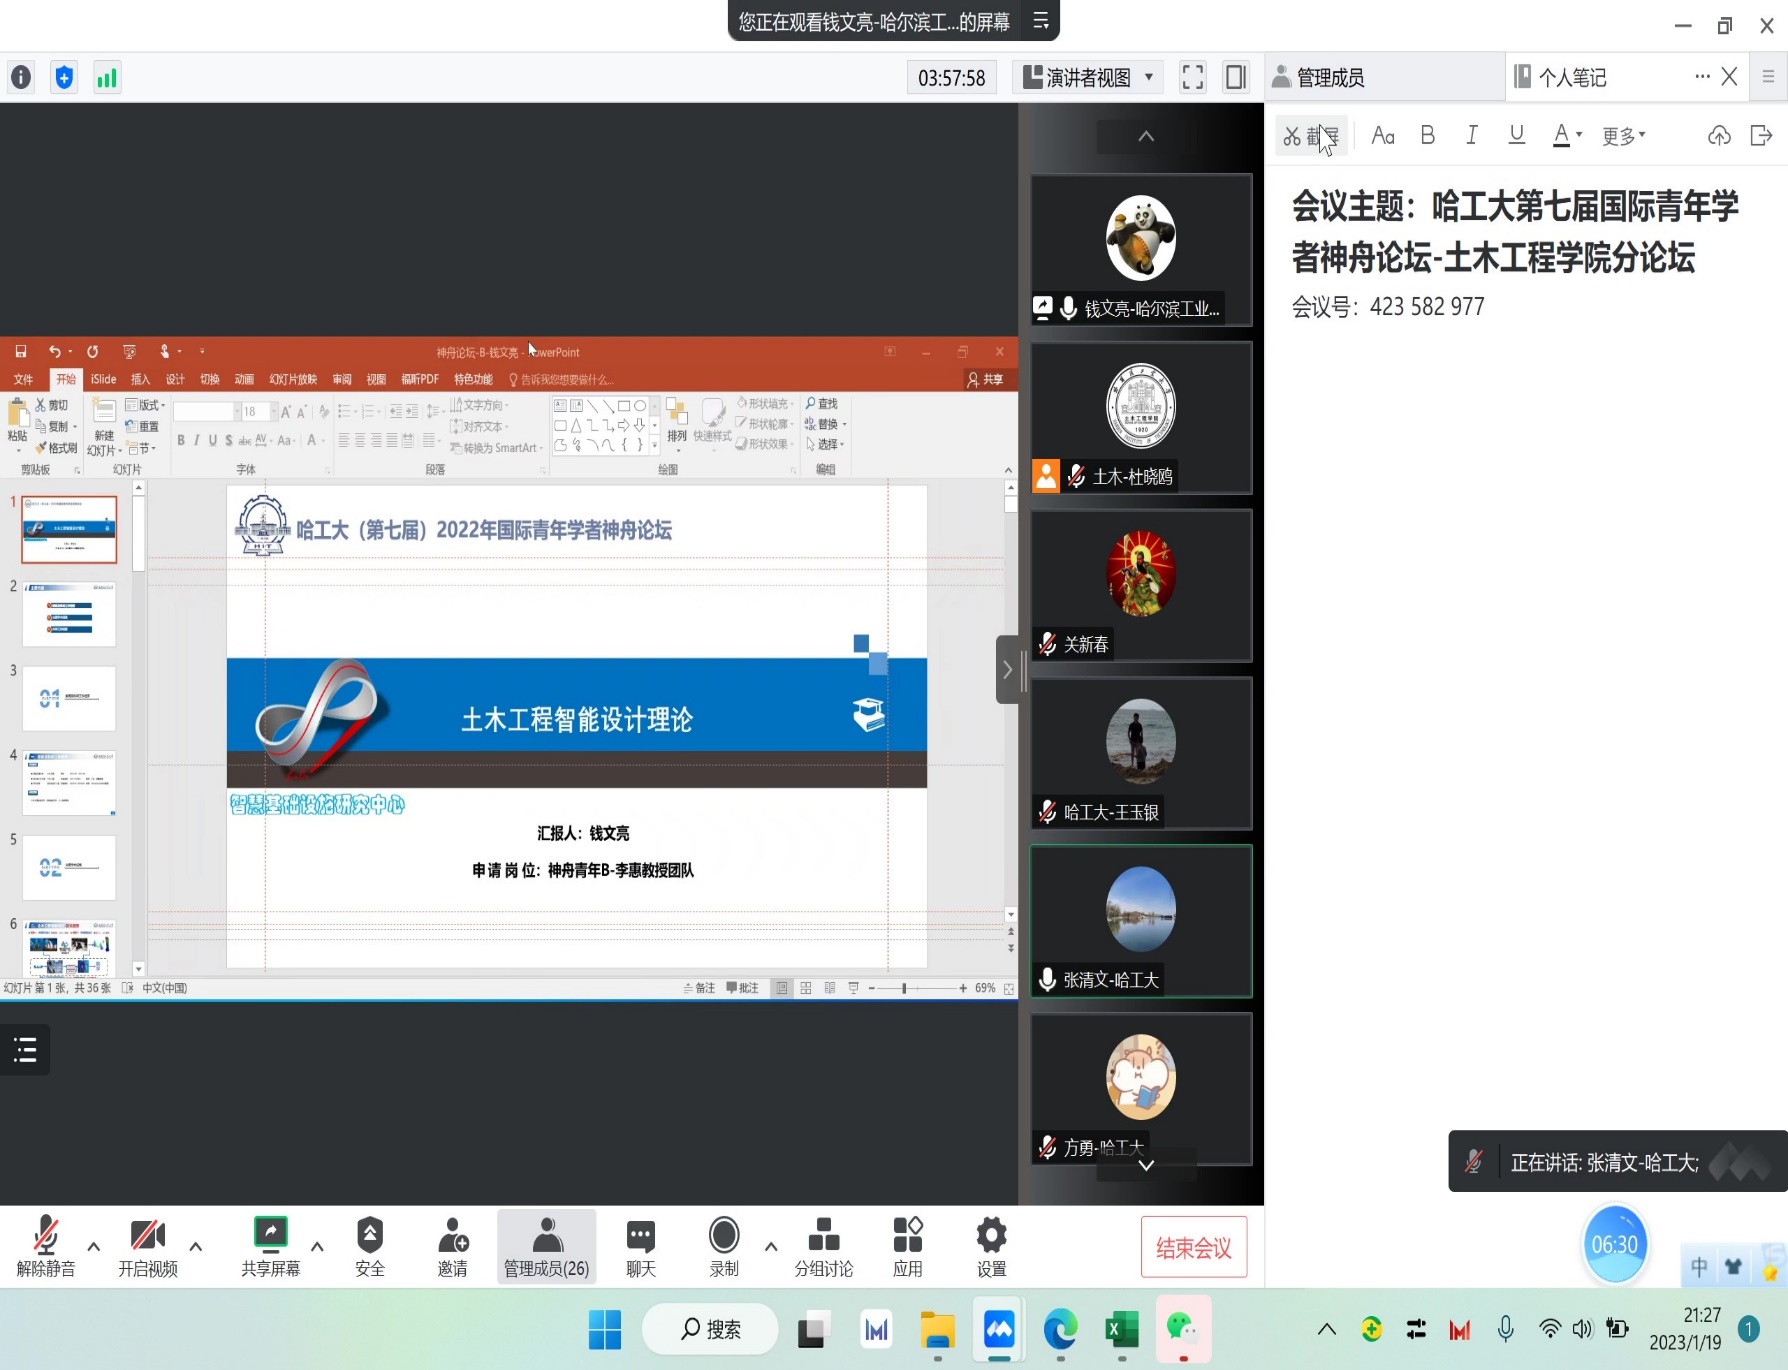Open the Chat panel

640,1246
